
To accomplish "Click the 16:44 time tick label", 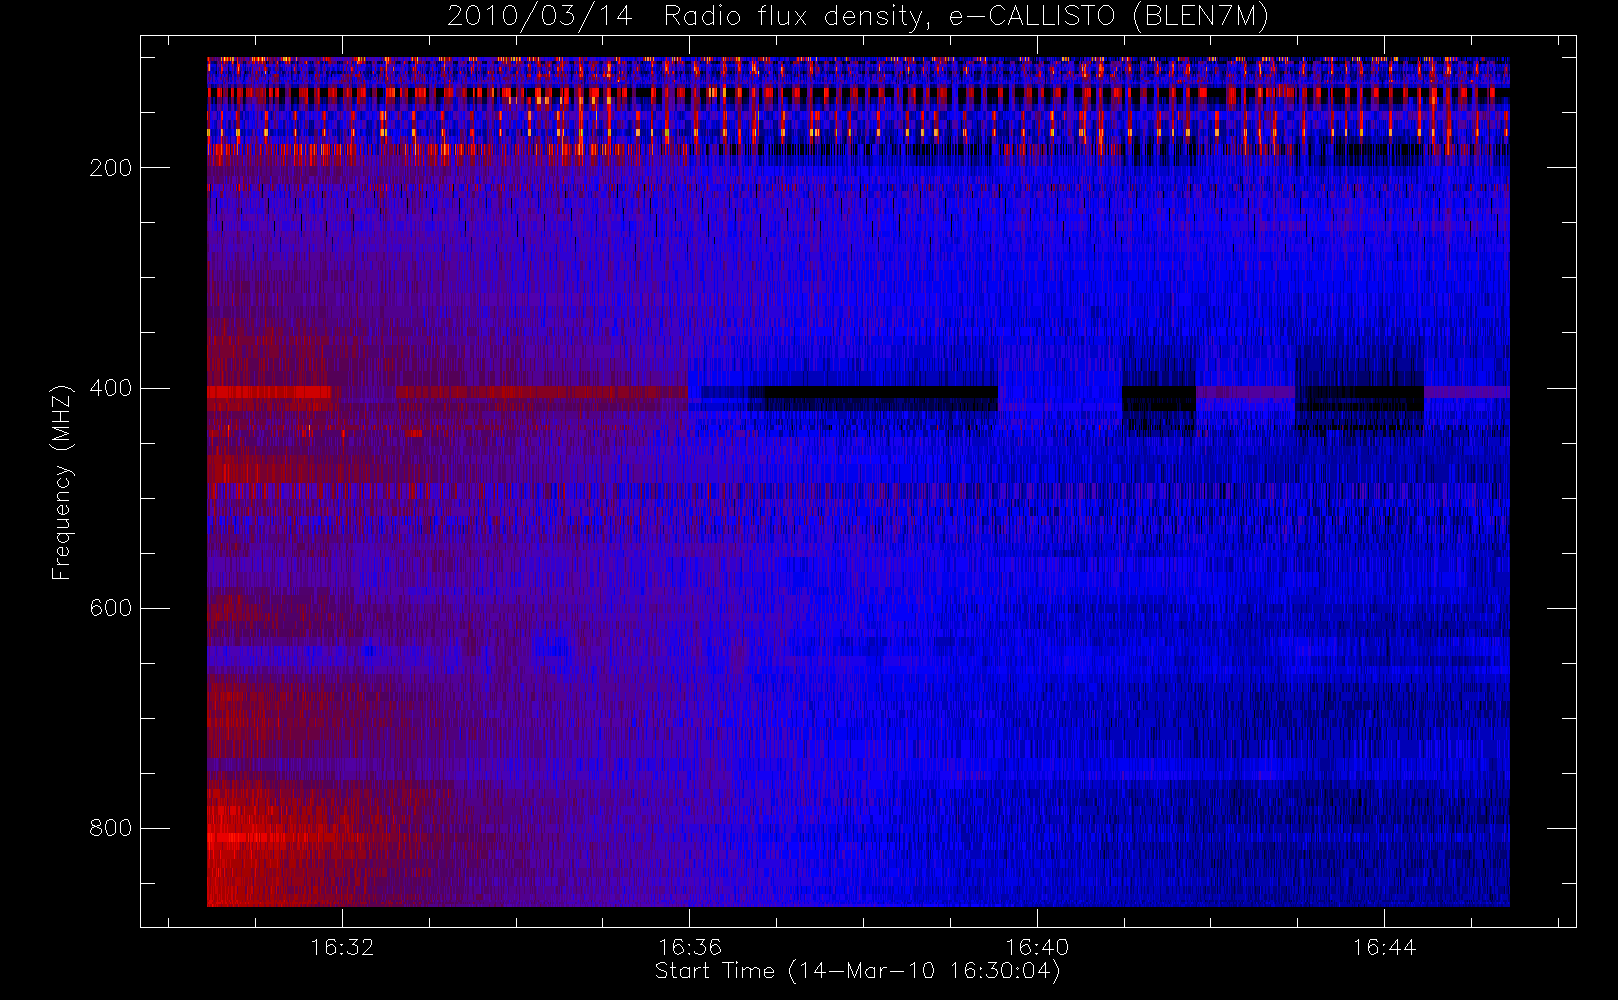I will pyautogui.click(x=1384, y=947).
